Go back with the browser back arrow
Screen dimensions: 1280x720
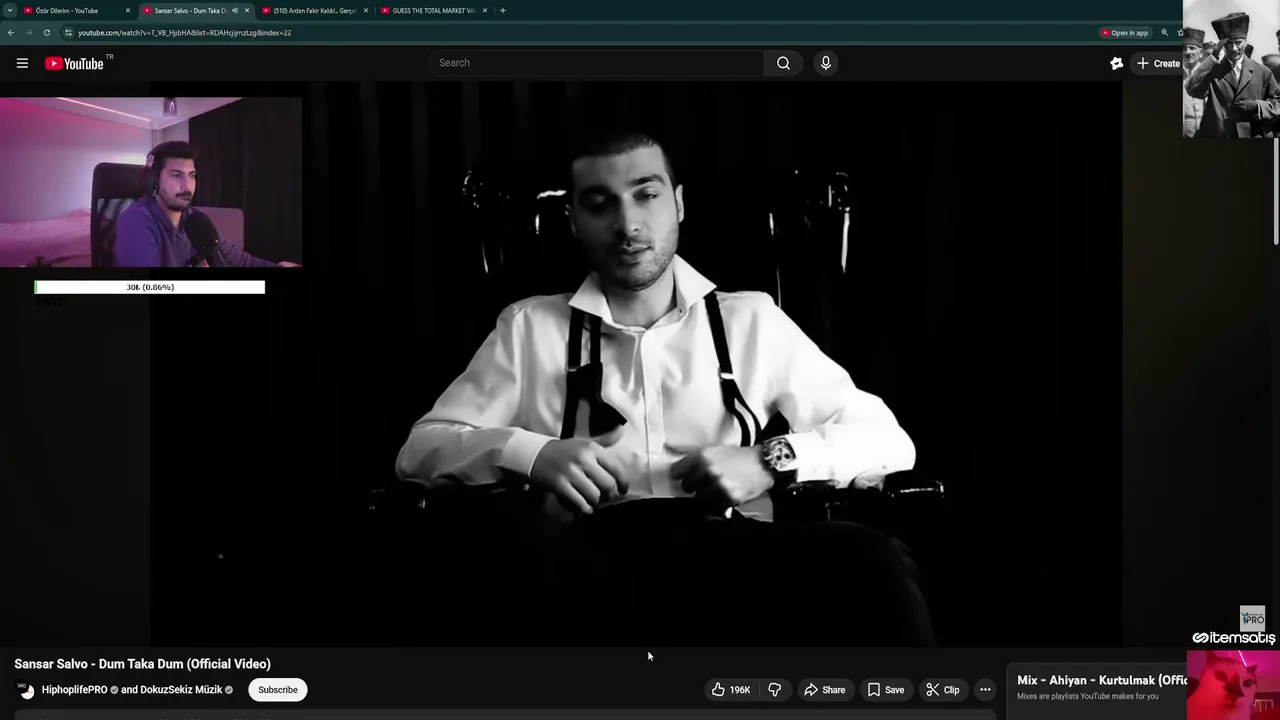10,33
